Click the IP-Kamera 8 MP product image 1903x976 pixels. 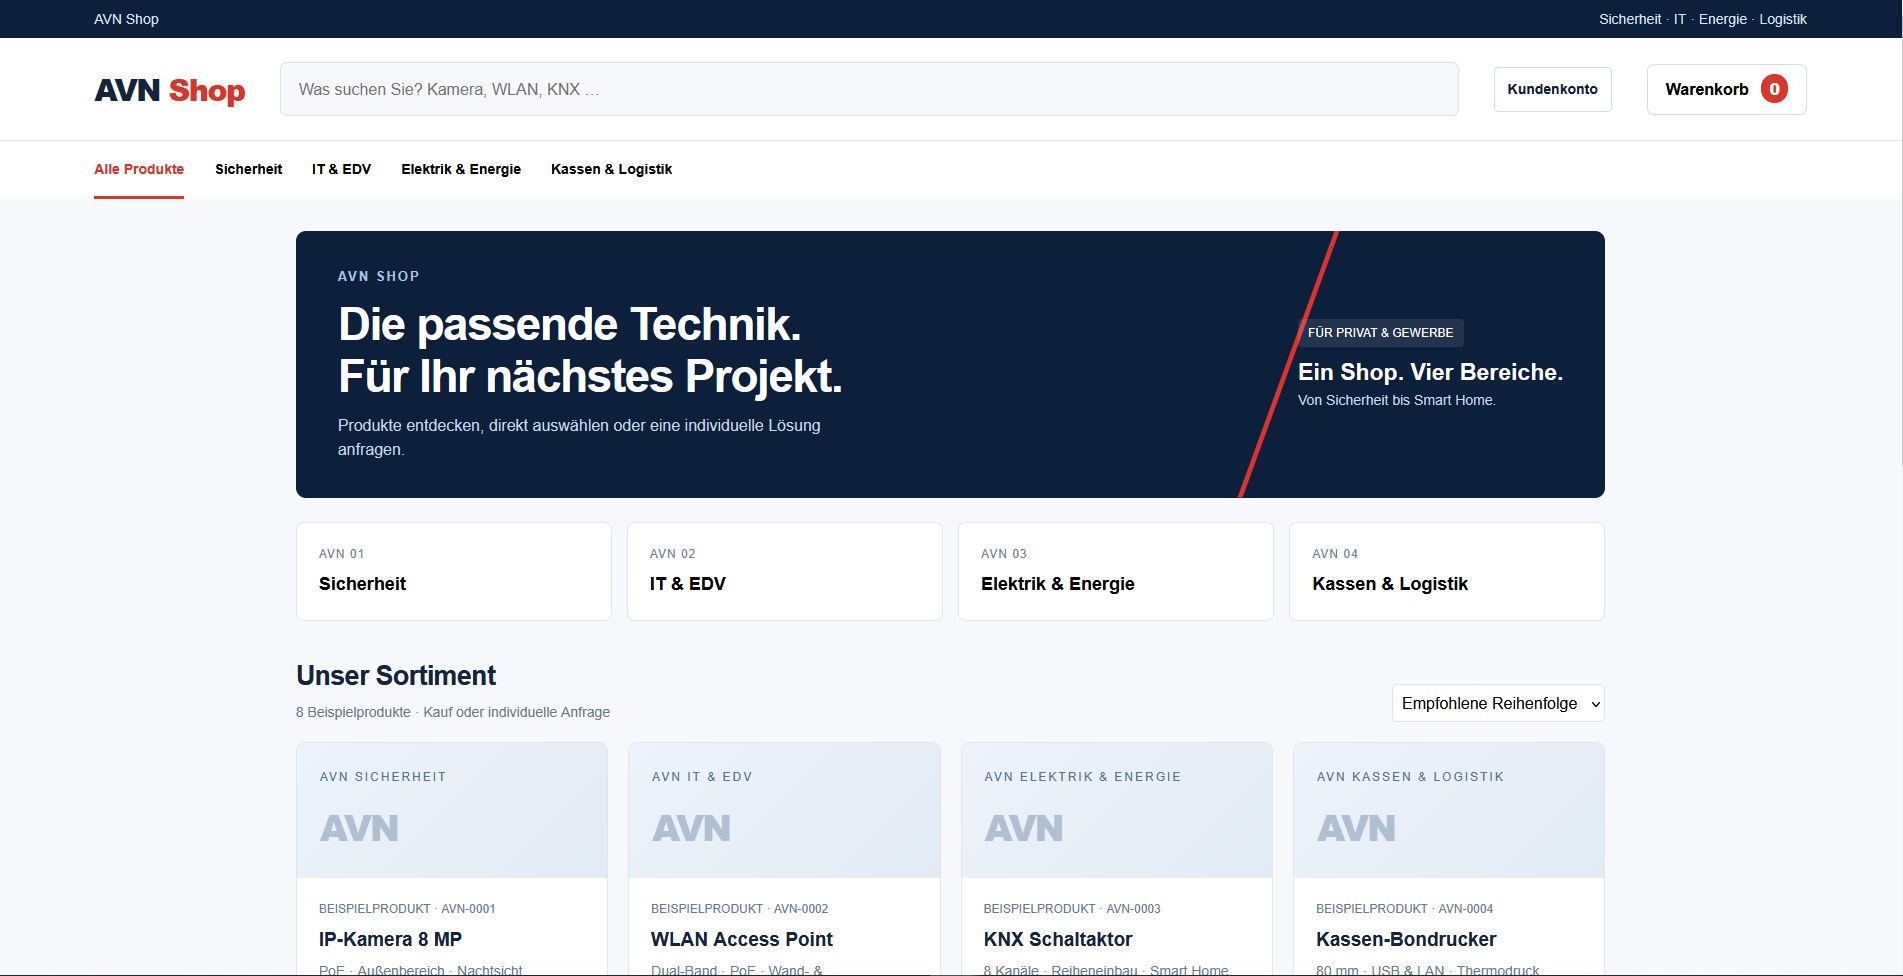(x=452, y=810)
